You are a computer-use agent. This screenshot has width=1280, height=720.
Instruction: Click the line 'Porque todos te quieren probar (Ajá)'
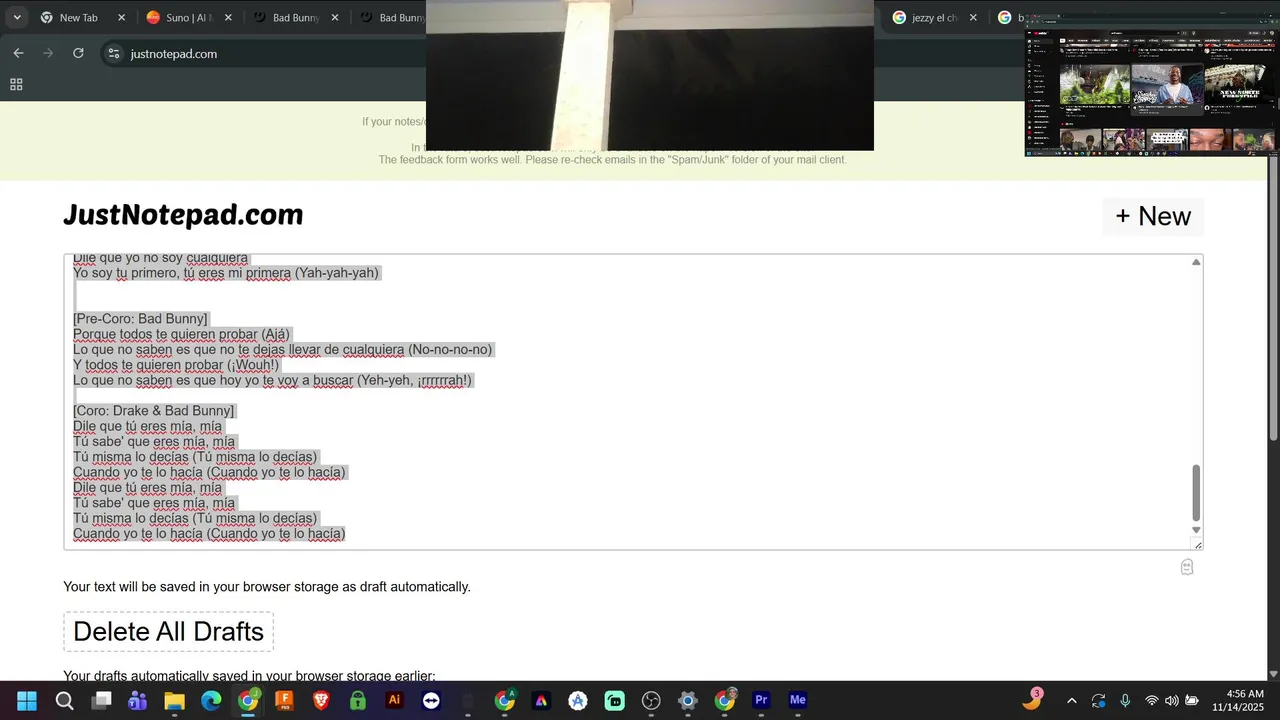pyautogui.click(x=181, y=334)
